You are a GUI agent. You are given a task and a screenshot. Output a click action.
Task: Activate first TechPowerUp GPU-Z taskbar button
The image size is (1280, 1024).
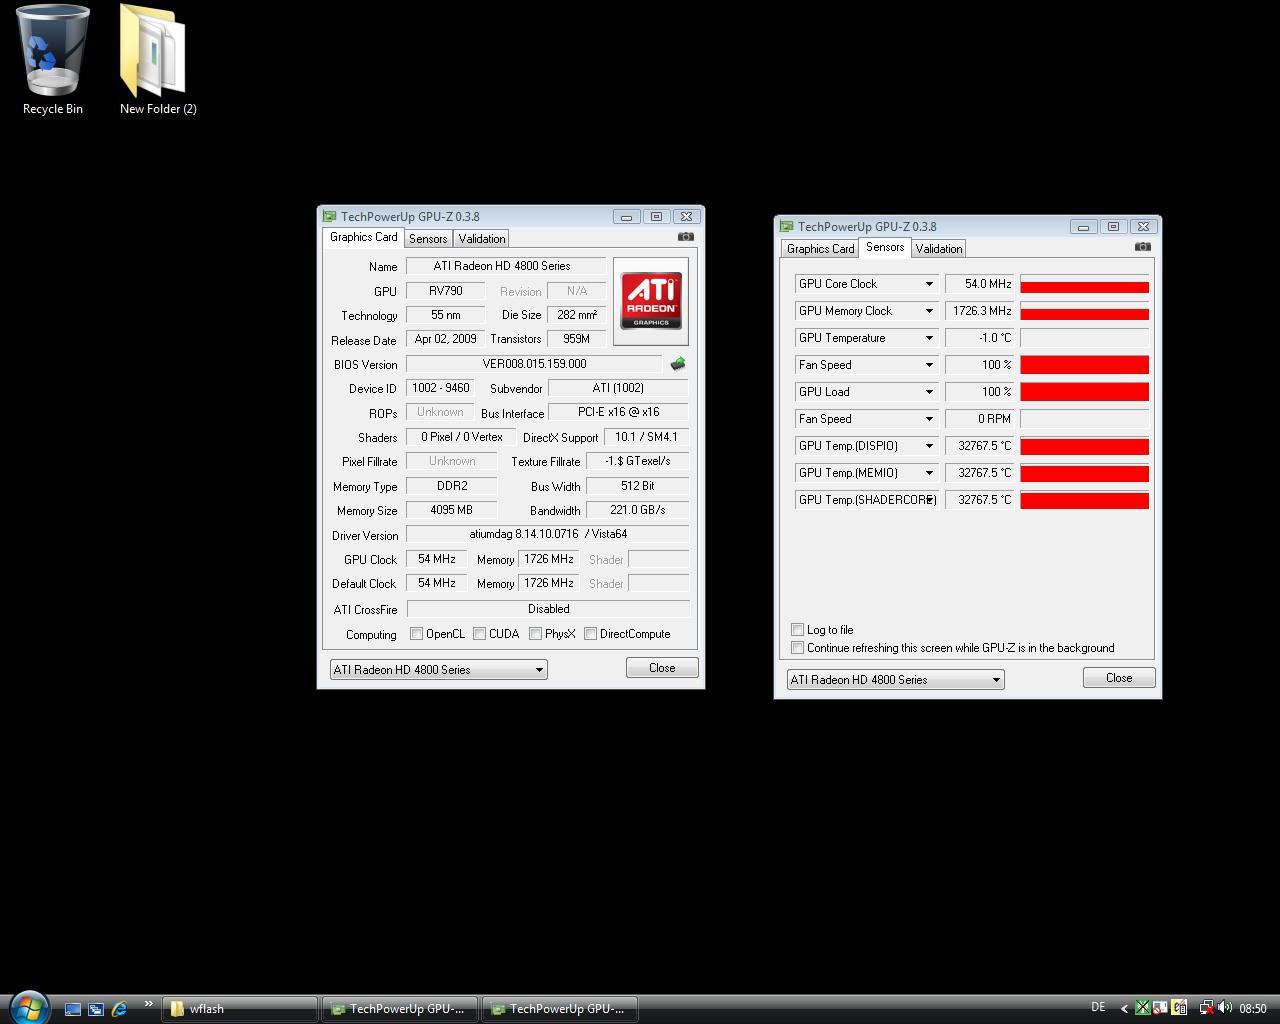[400, 1009]
